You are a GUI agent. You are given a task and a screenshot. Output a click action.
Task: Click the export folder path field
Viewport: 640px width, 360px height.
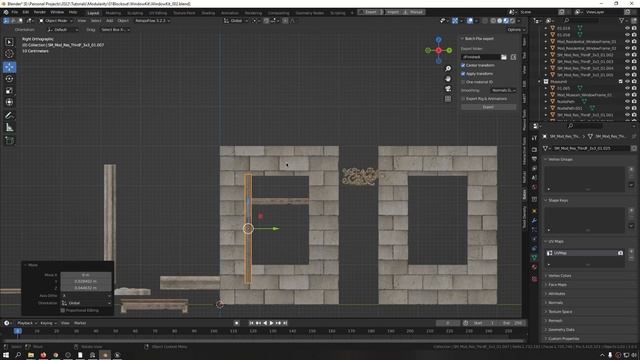(x=480, y=57)
